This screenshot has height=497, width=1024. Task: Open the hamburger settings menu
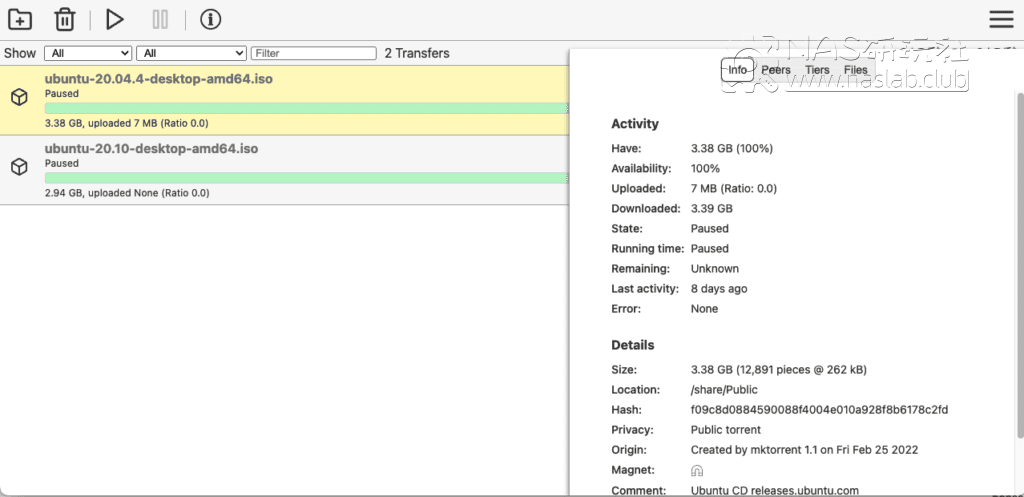click(1001, 19)
